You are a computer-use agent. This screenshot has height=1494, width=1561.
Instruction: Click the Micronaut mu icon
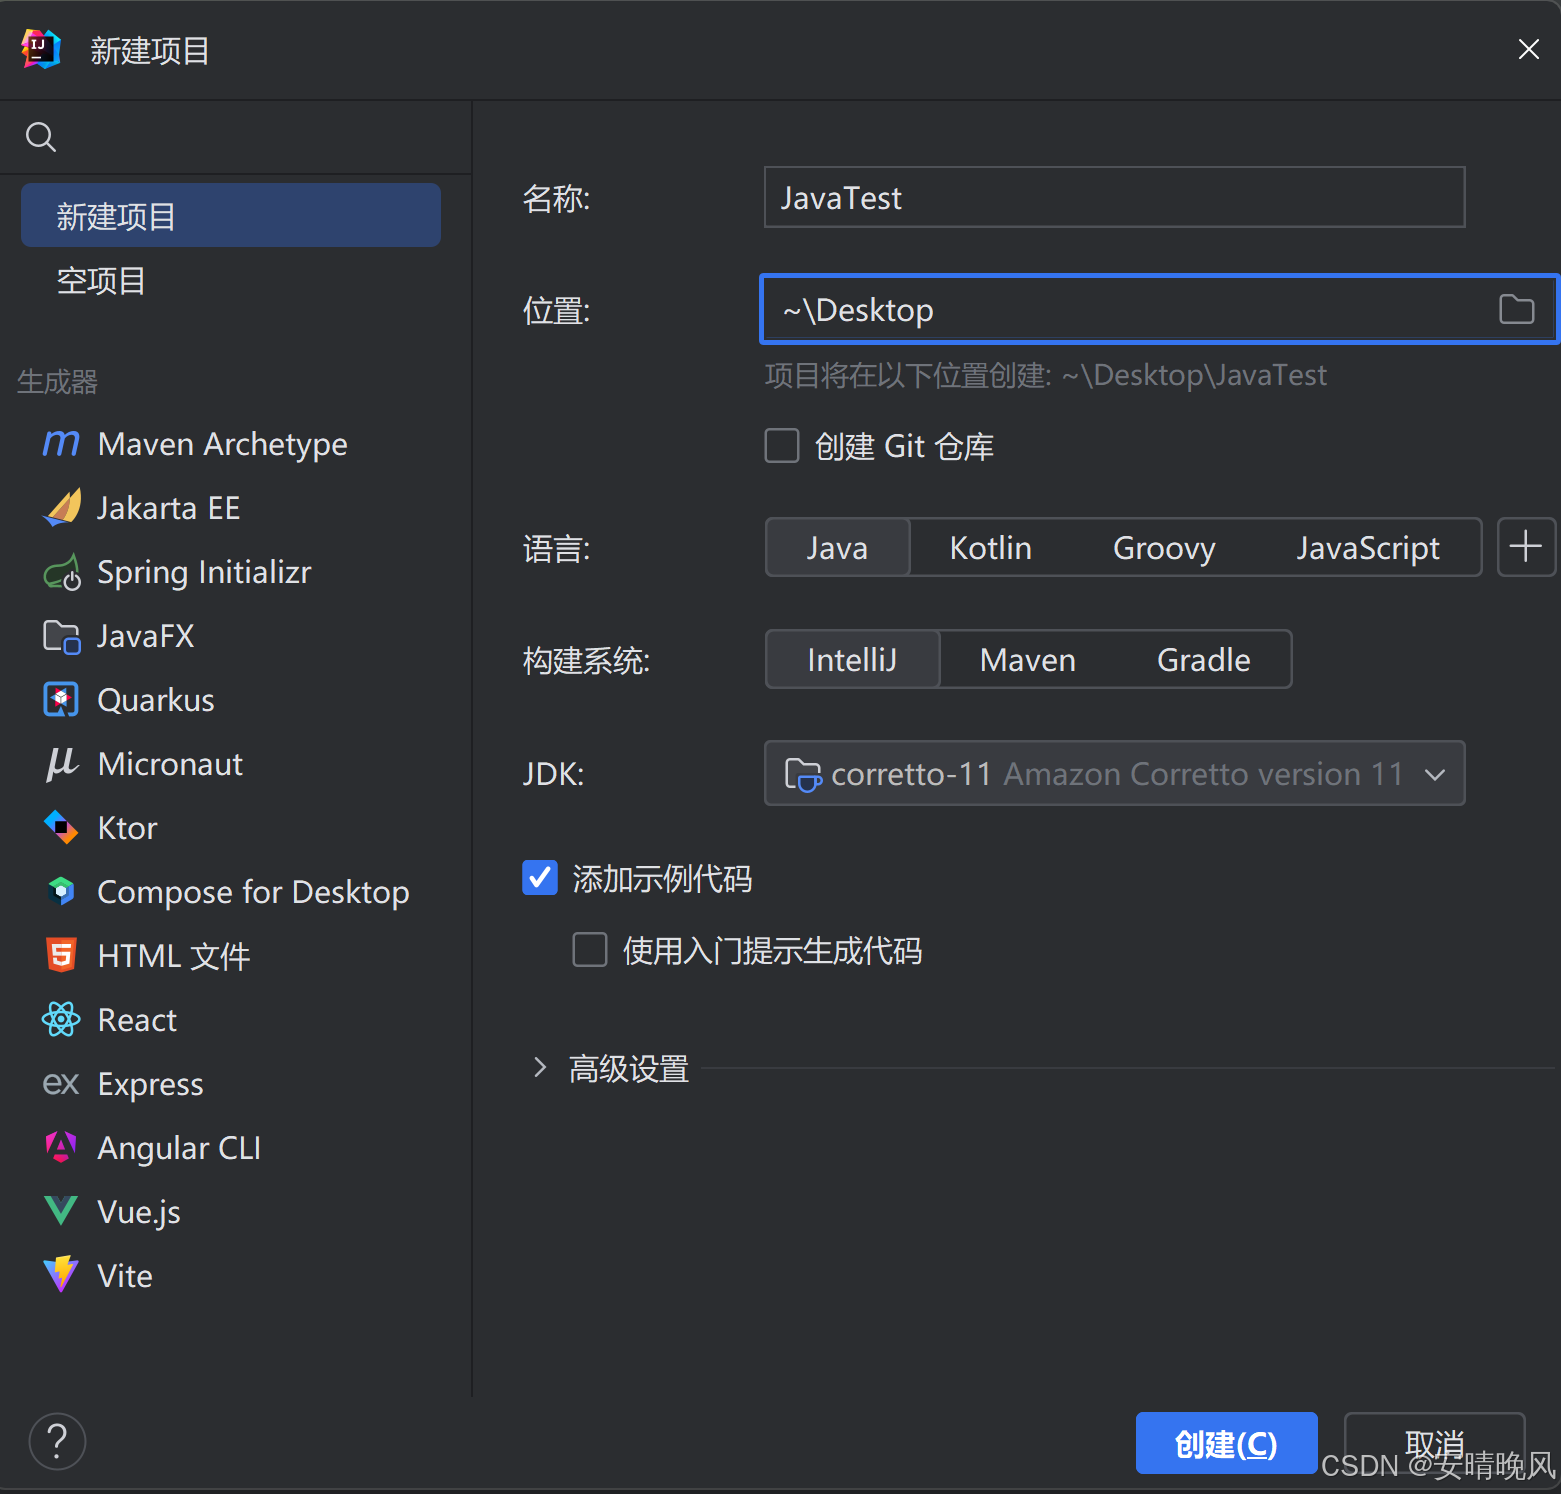[62, 763]
